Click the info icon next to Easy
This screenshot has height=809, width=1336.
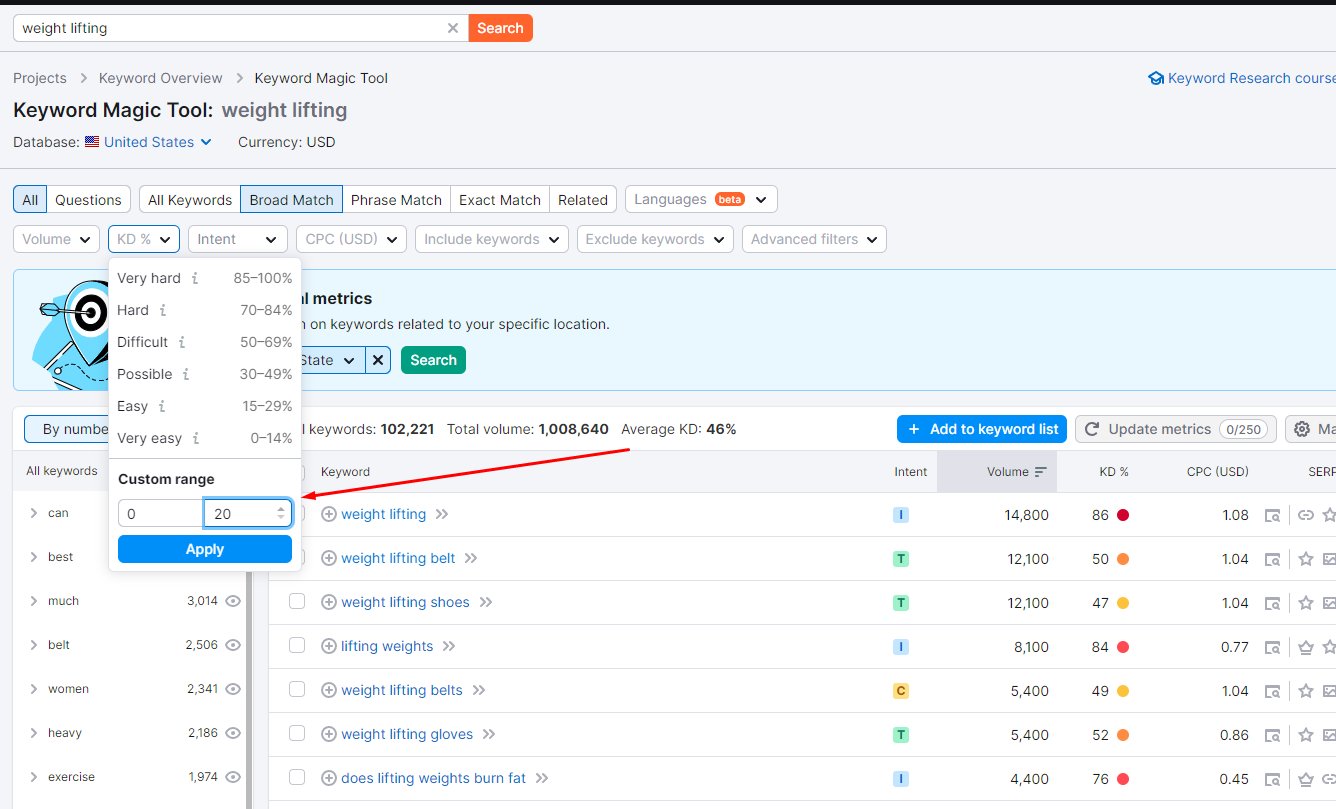162,406
